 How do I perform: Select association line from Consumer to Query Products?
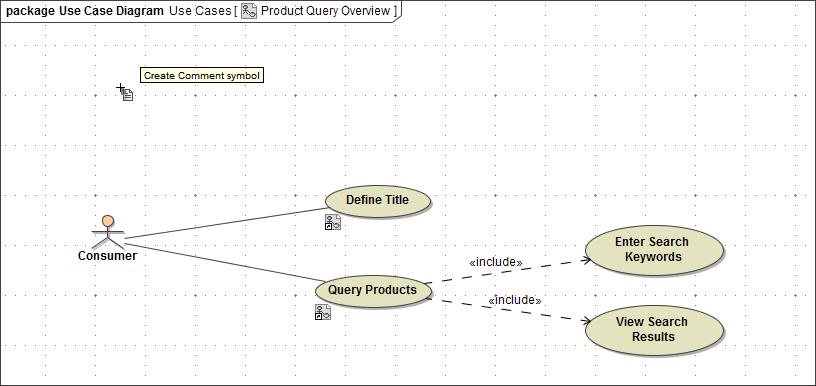click(x=225, y=262)
